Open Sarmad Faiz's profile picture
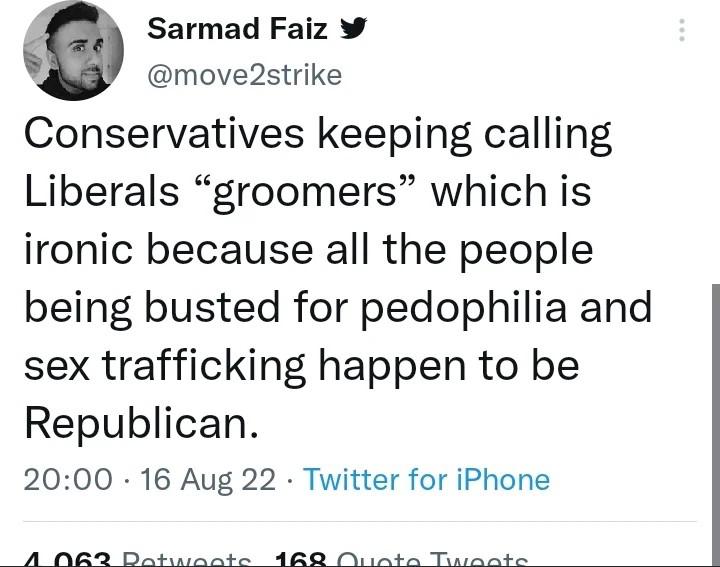This screenshot has height=567, width=720. pyautogui.click(x=72, y=51)
